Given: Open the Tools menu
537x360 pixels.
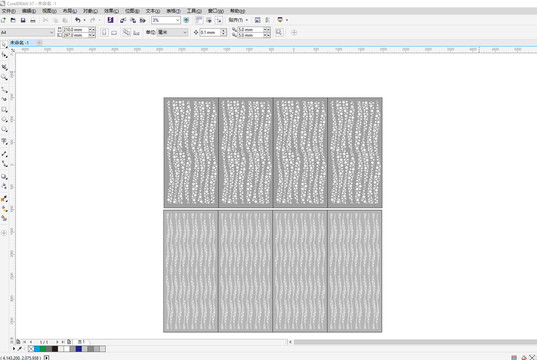Looking at the screenshot, I should point(194,11).
